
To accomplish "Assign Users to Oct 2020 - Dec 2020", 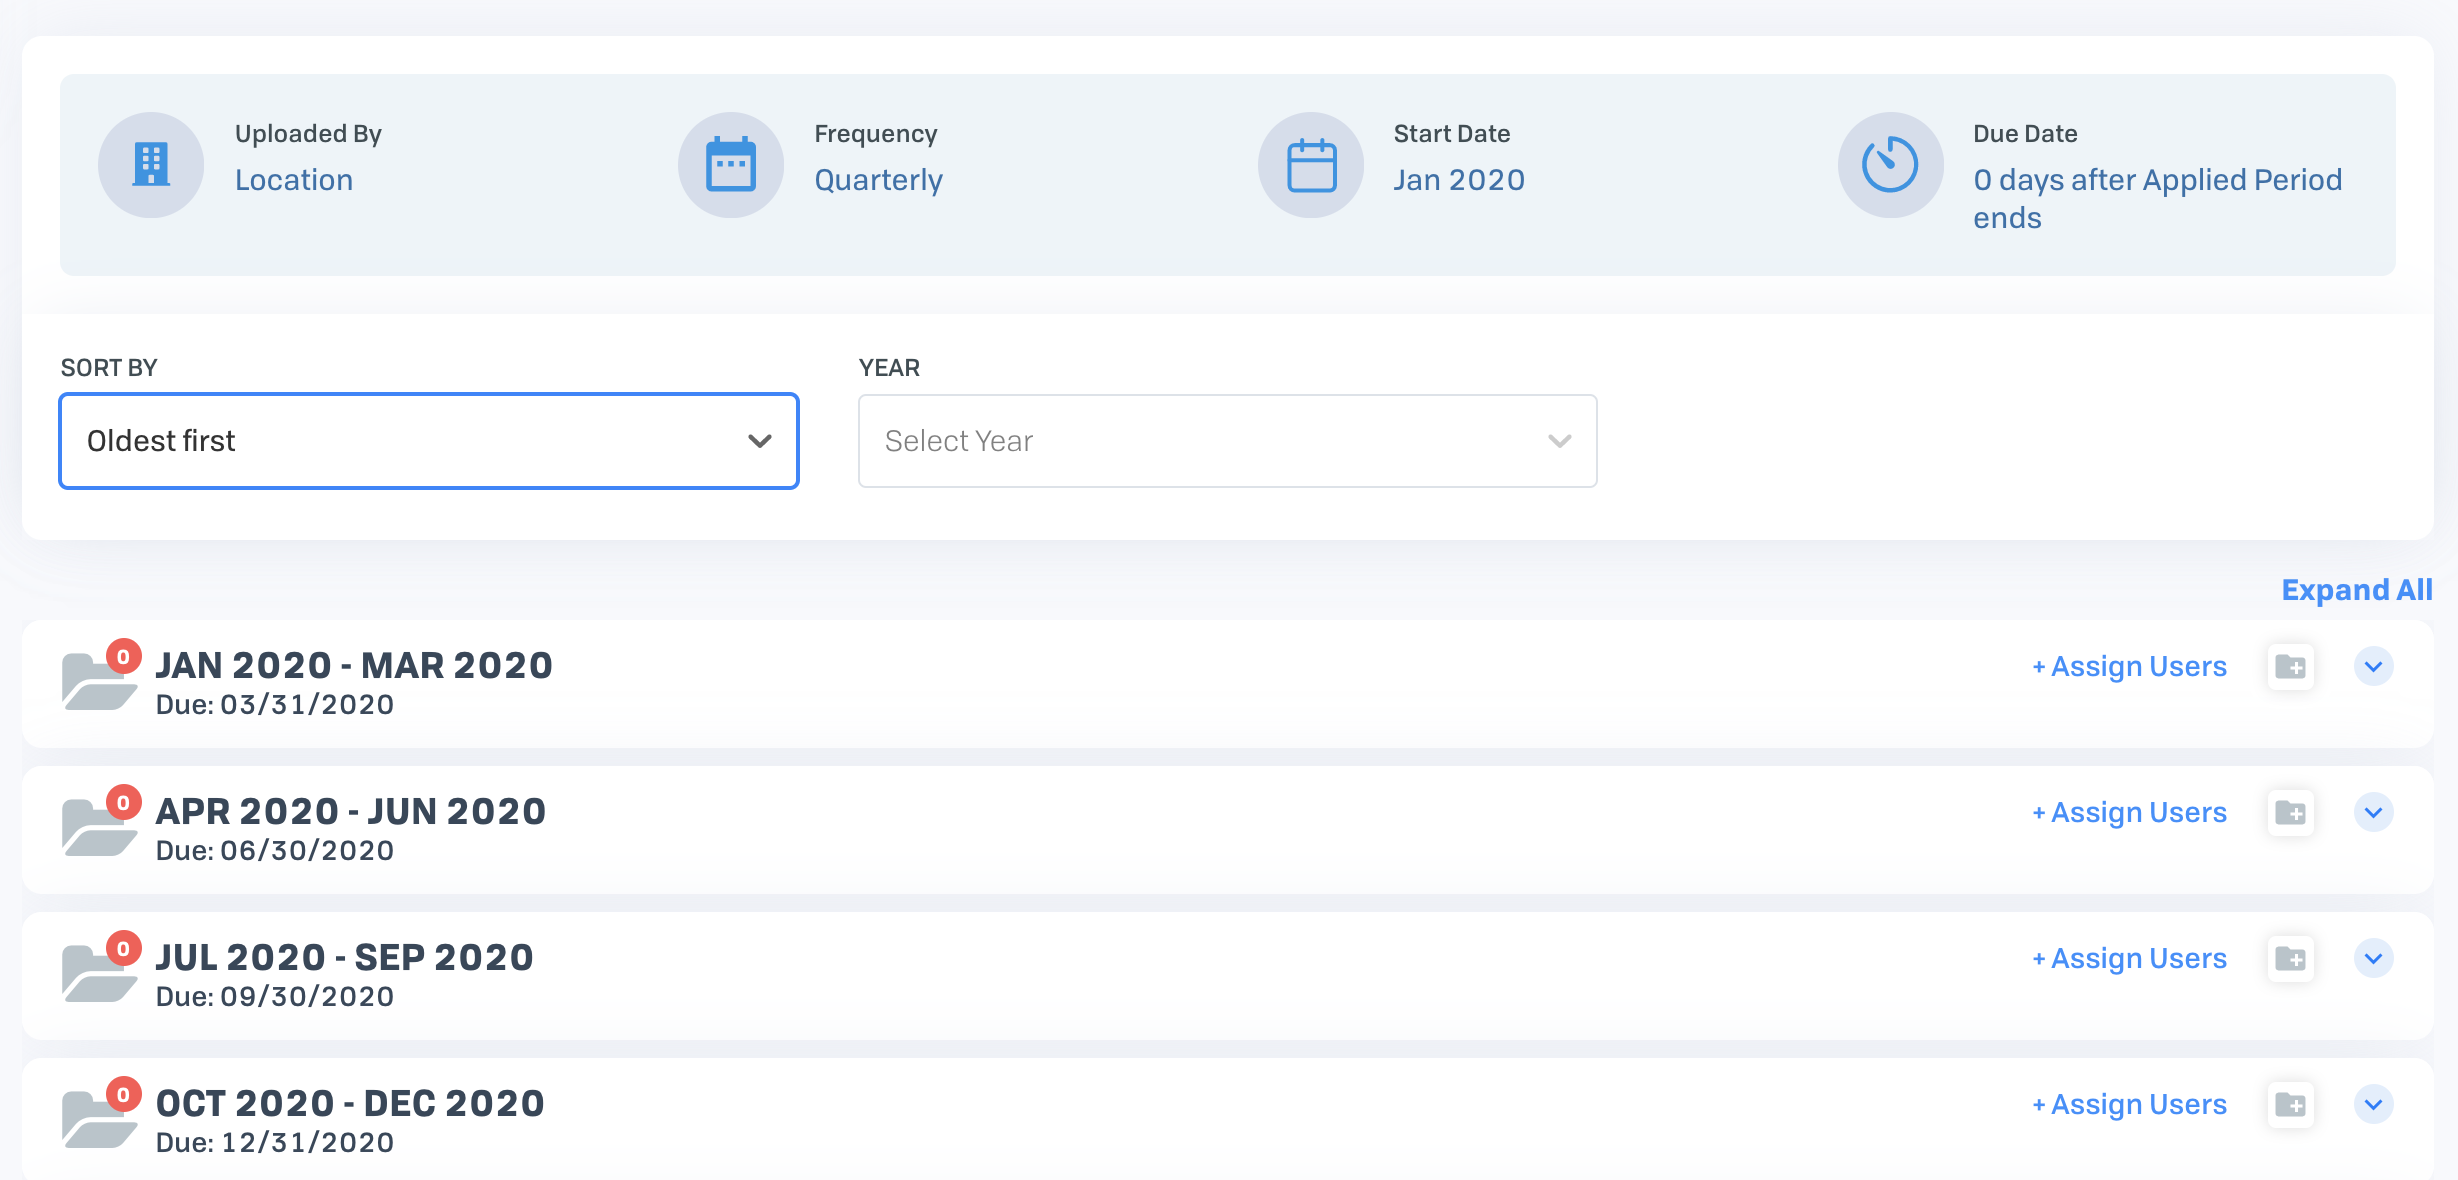I will point(2129,1105).
